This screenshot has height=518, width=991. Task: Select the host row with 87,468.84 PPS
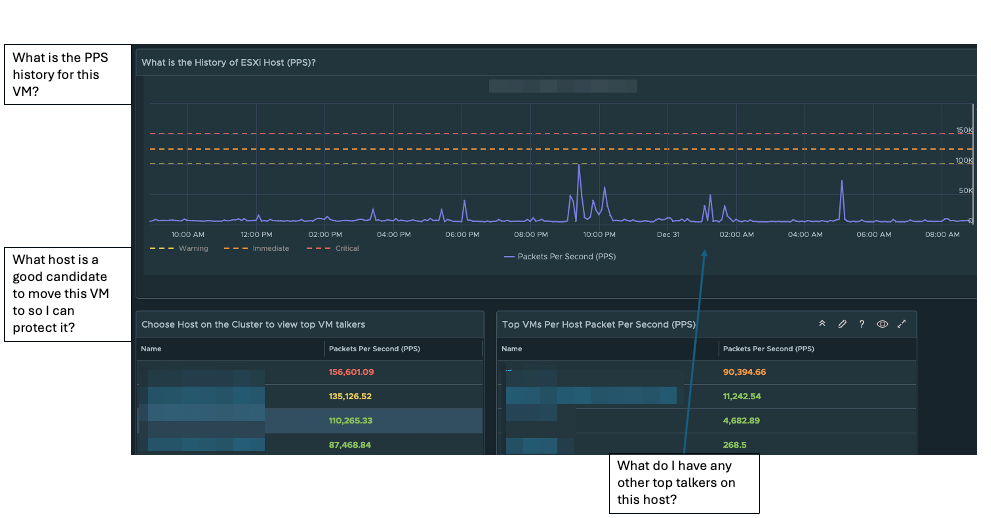tap(308, 444)
